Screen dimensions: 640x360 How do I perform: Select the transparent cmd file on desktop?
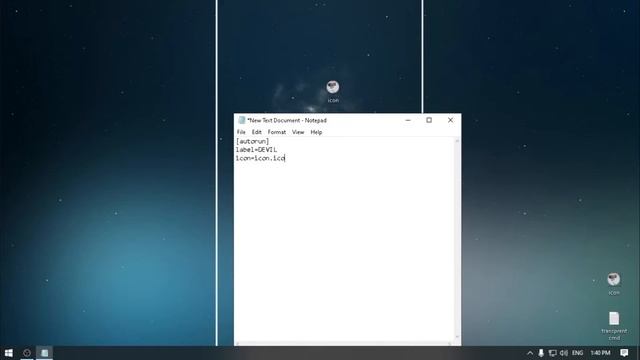click(614, 326)
